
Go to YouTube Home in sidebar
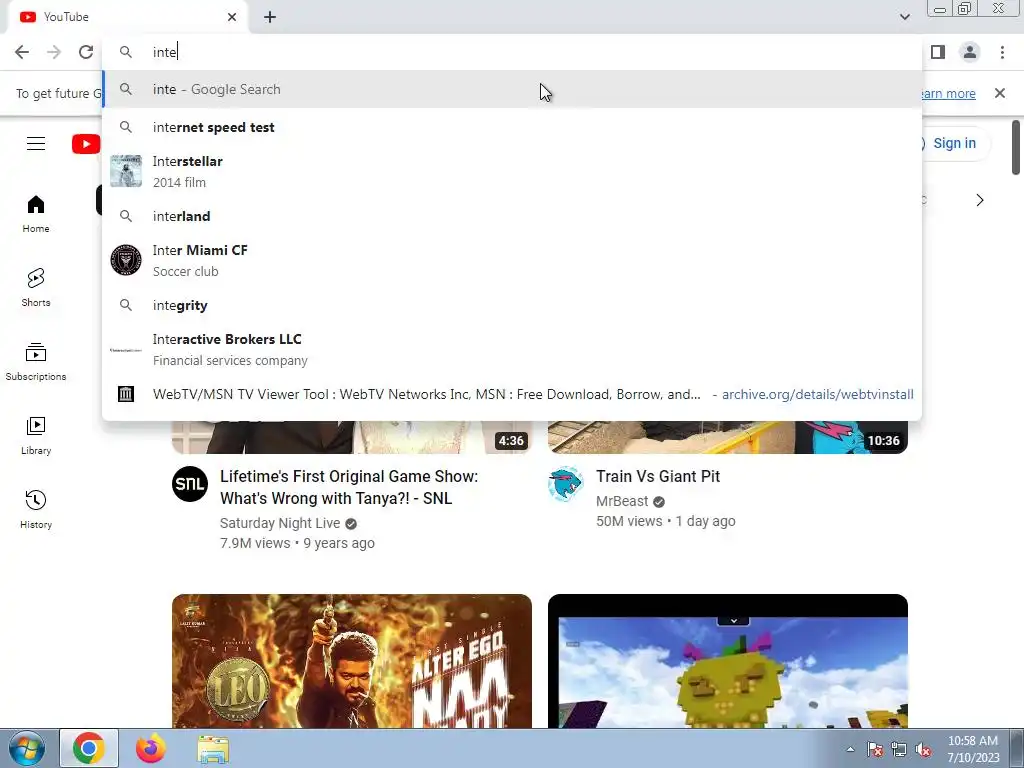[36, 214]
